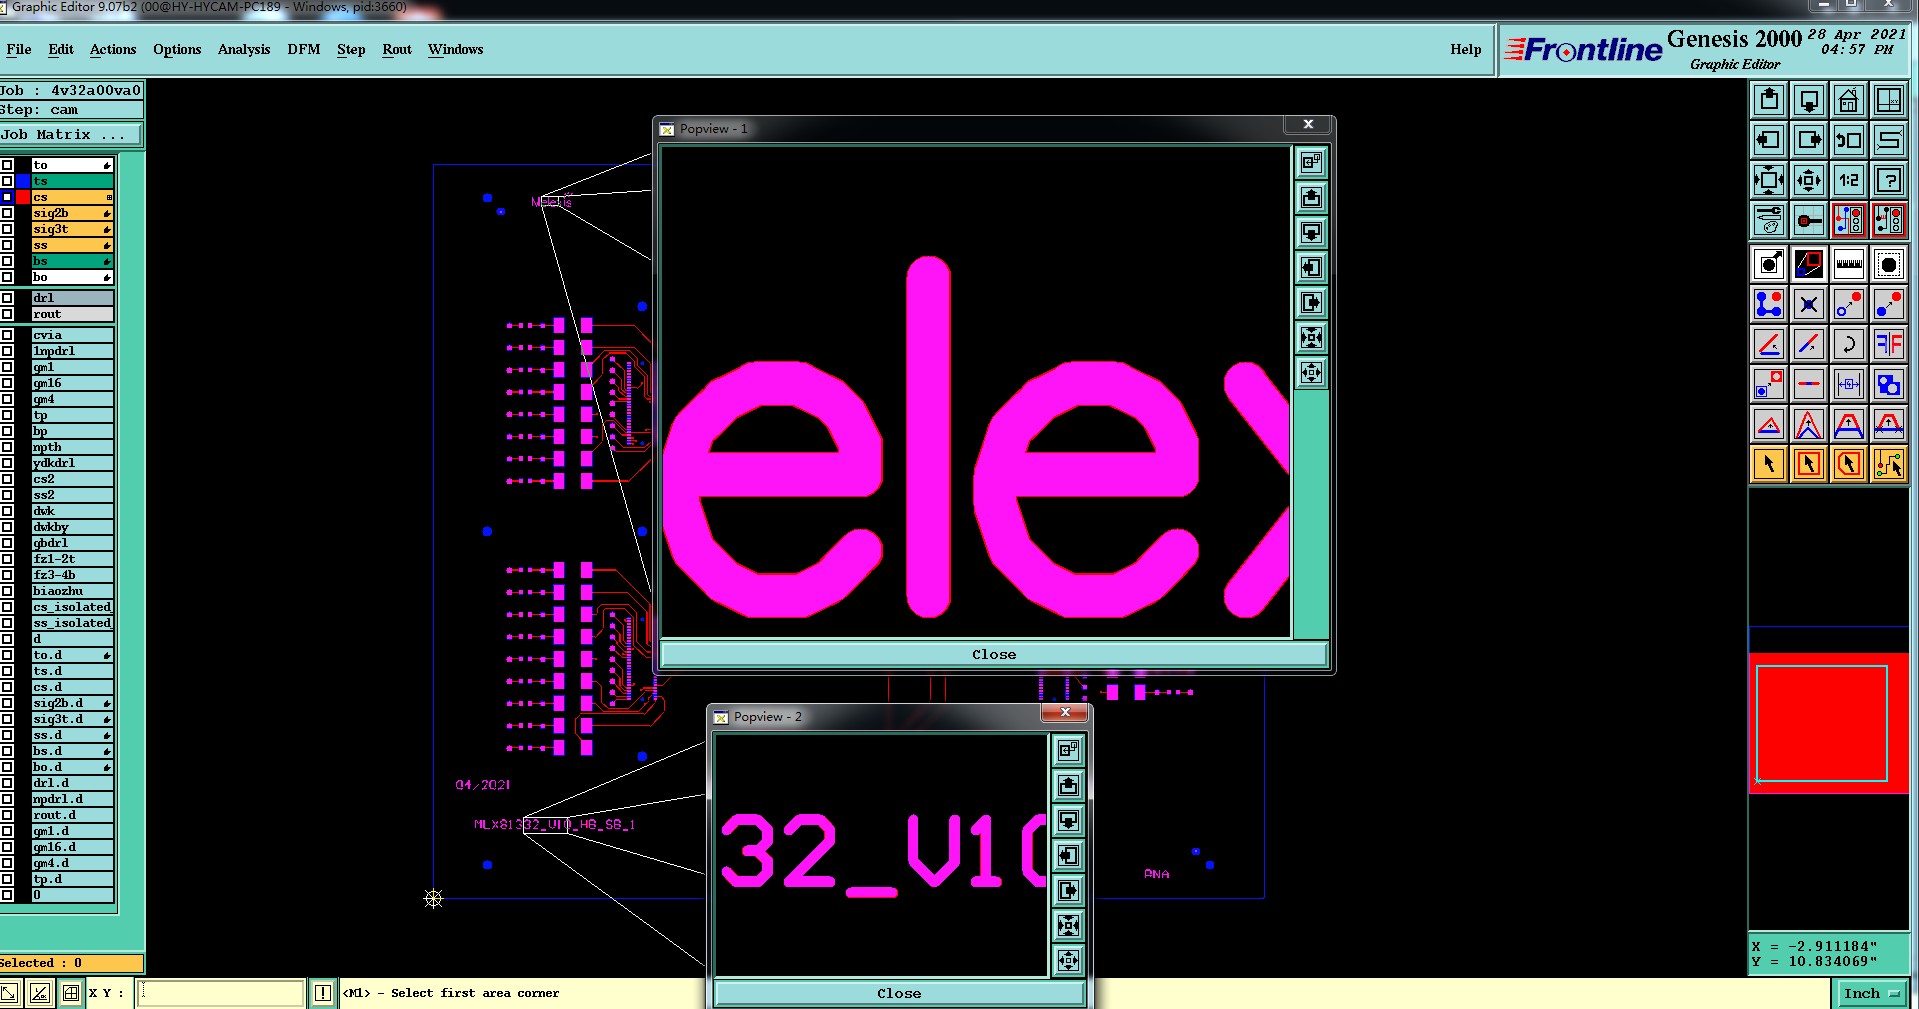The image size is (1919, 1009).
Task: Select layer name bo
Action: point(72,277)
